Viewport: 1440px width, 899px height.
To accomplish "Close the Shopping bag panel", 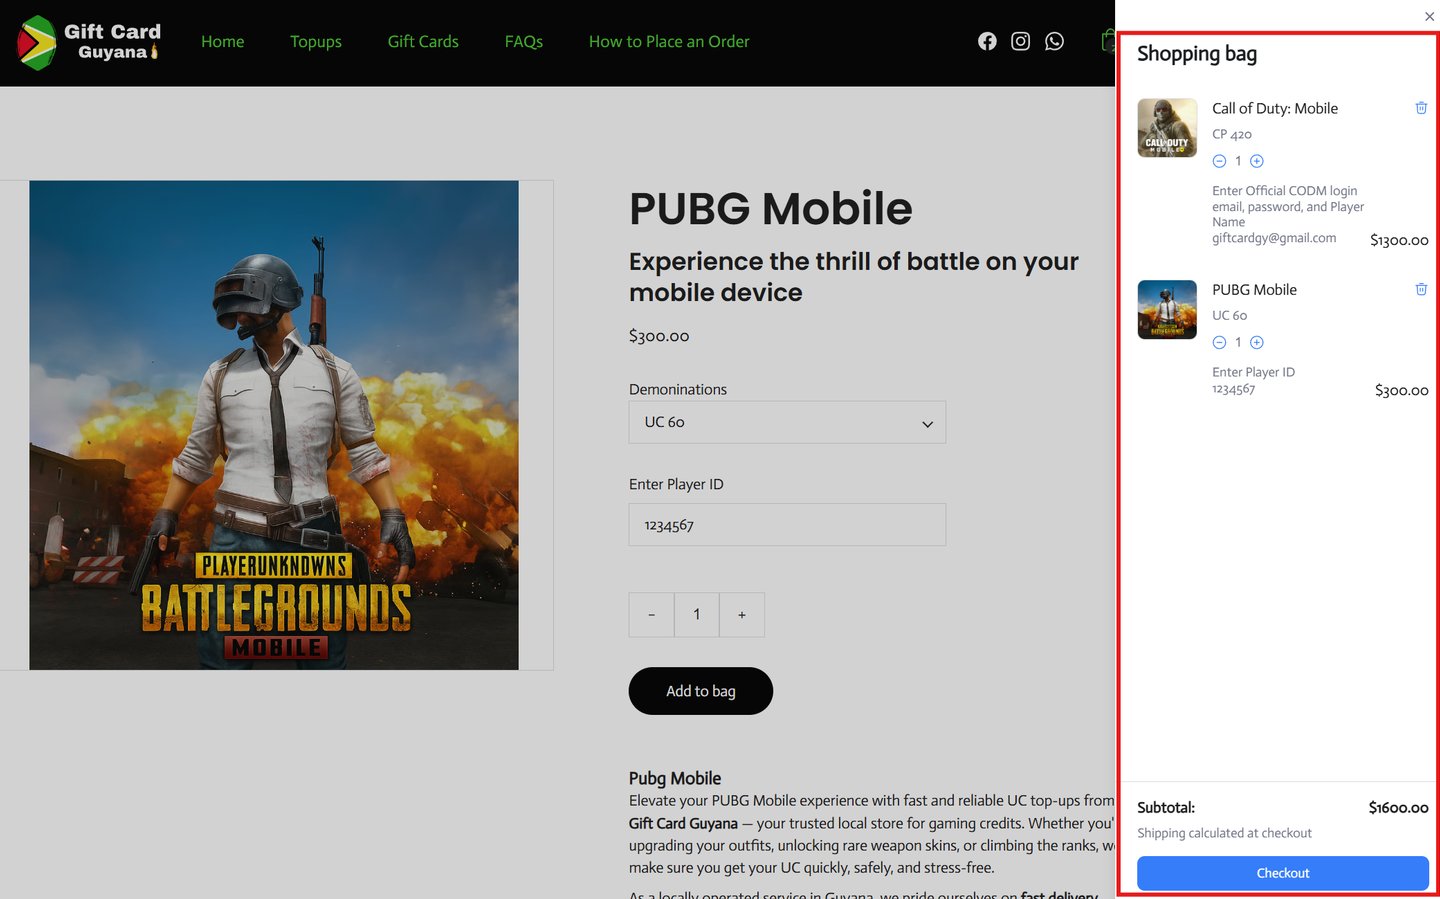I will 1429,16.
